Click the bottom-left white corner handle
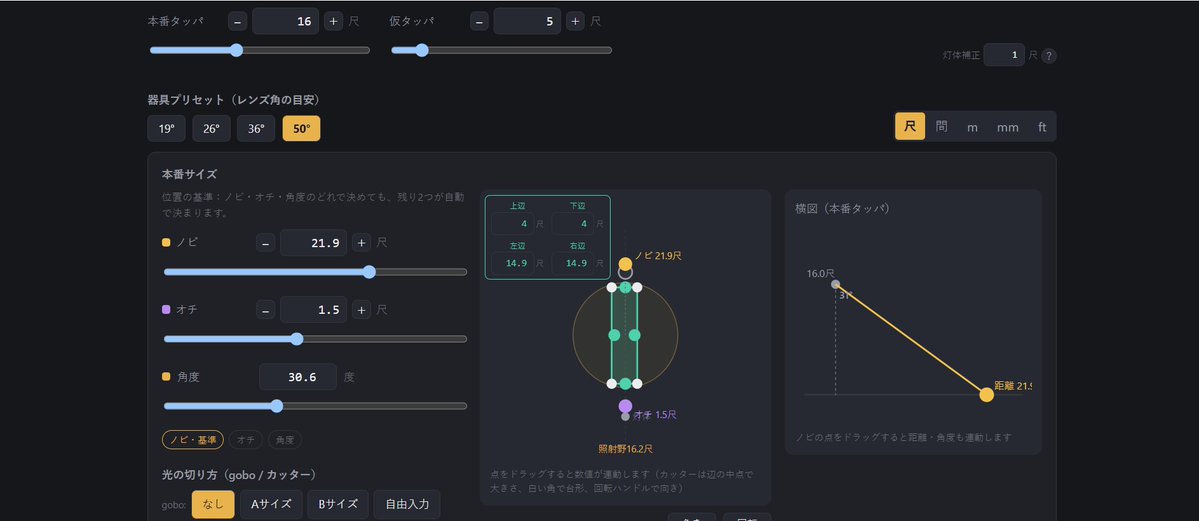Screen dimensions: 1199x521 click(x=612, y=383)
